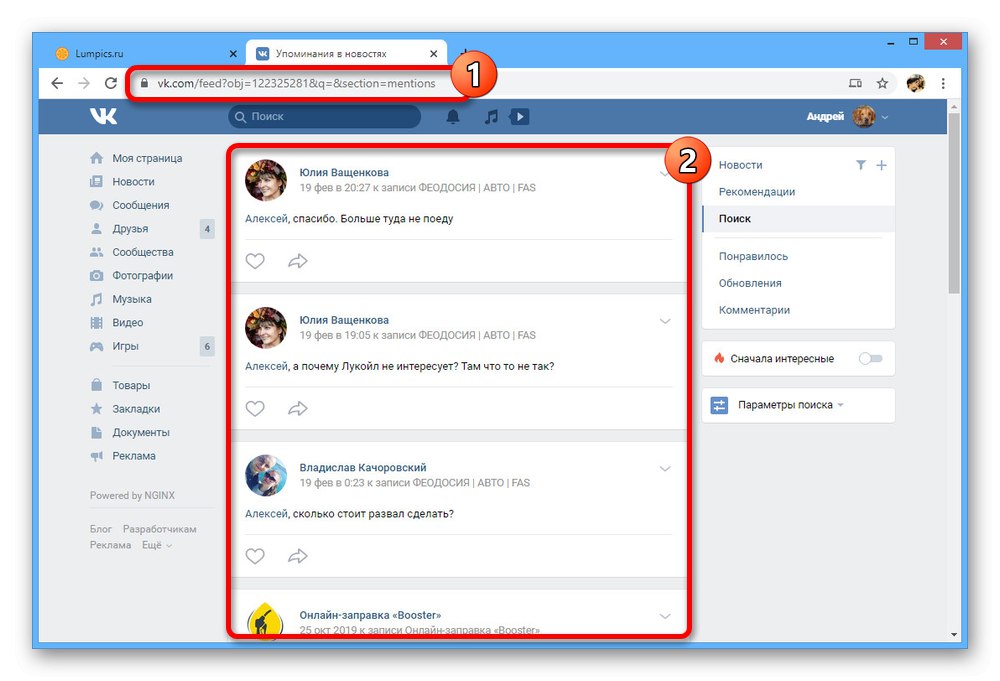Click the sliders icon of Параметры поиска

(x=719, y=405)
